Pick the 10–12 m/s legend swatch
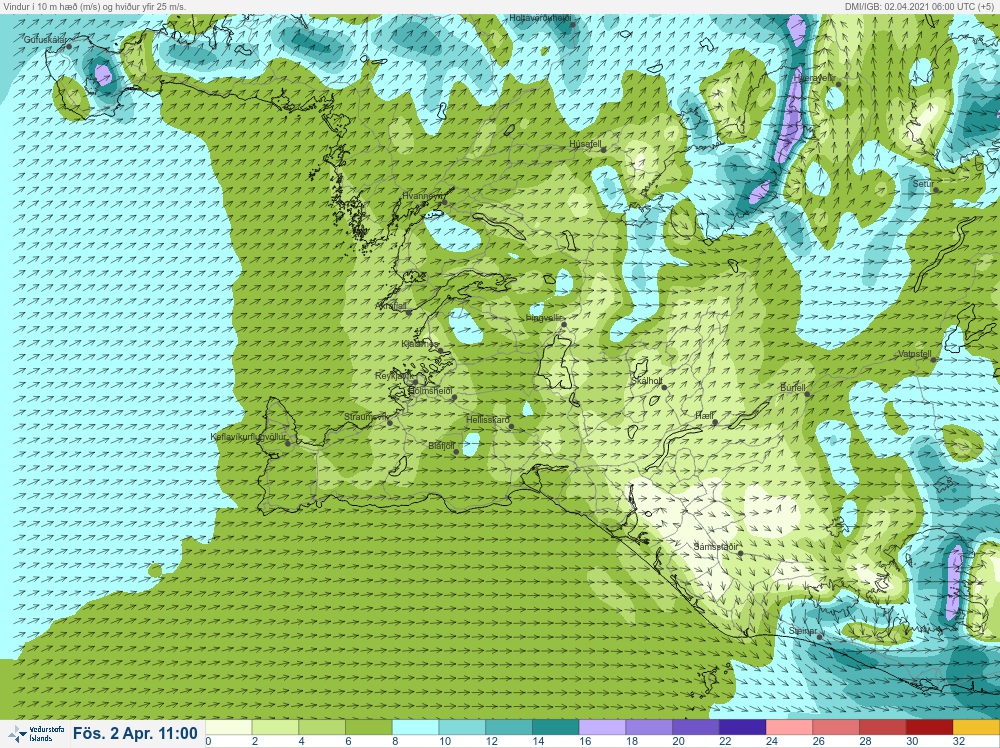 (462, 728)
